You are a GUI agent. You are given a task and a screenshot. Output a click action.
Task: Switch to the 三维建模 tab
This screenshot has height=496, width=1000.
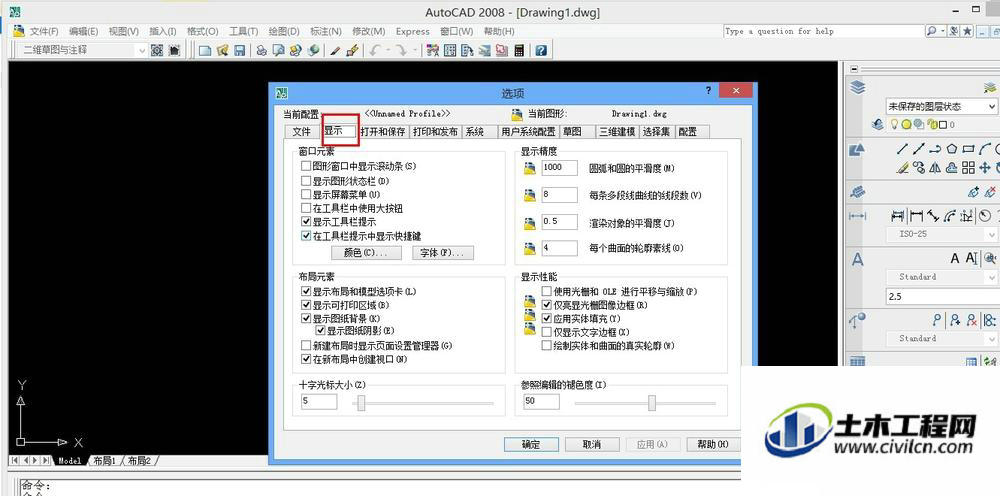click(x=617, y=132)
